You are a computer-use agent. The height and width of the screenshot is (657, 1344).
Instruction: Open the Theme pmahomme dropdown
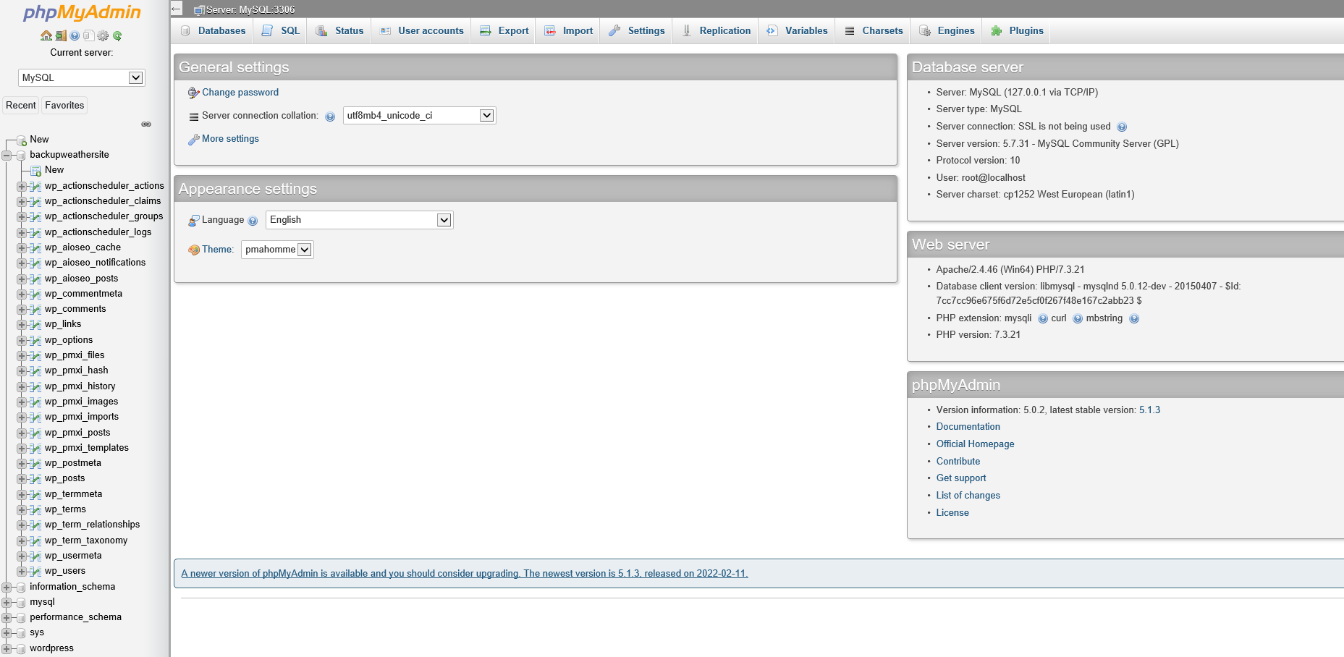pyautogui.click(x=277, y=250)
